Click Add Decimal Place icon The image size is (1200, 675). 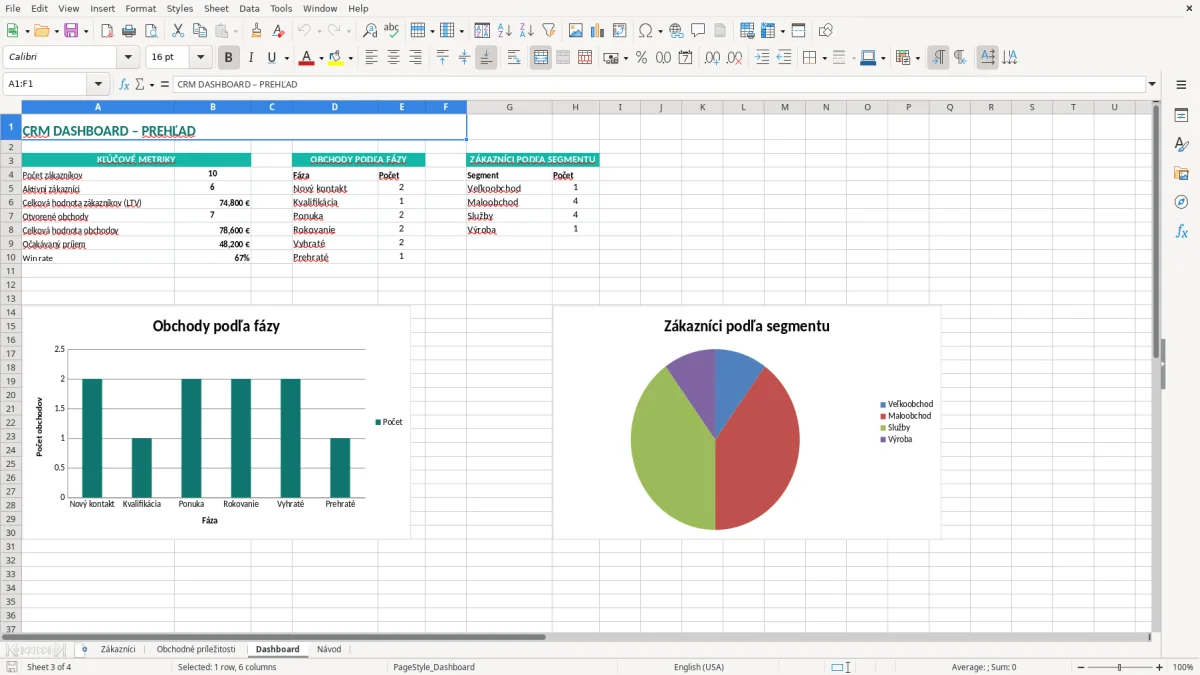click(x=713, y=58)
